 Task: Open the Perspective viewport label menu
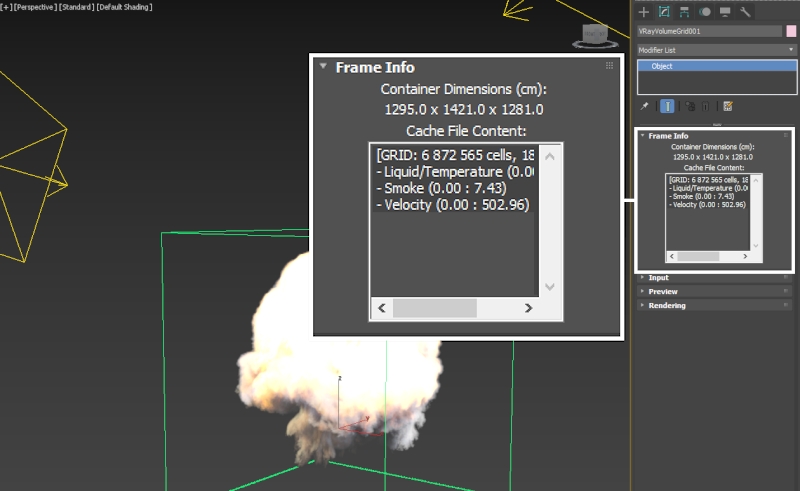(36, 6)
